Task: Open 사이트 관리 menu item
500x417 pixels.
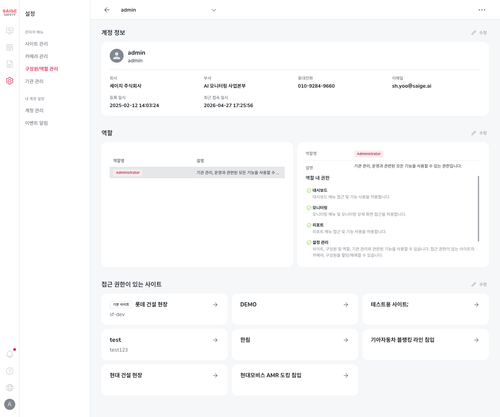Action: coord(36,44)
